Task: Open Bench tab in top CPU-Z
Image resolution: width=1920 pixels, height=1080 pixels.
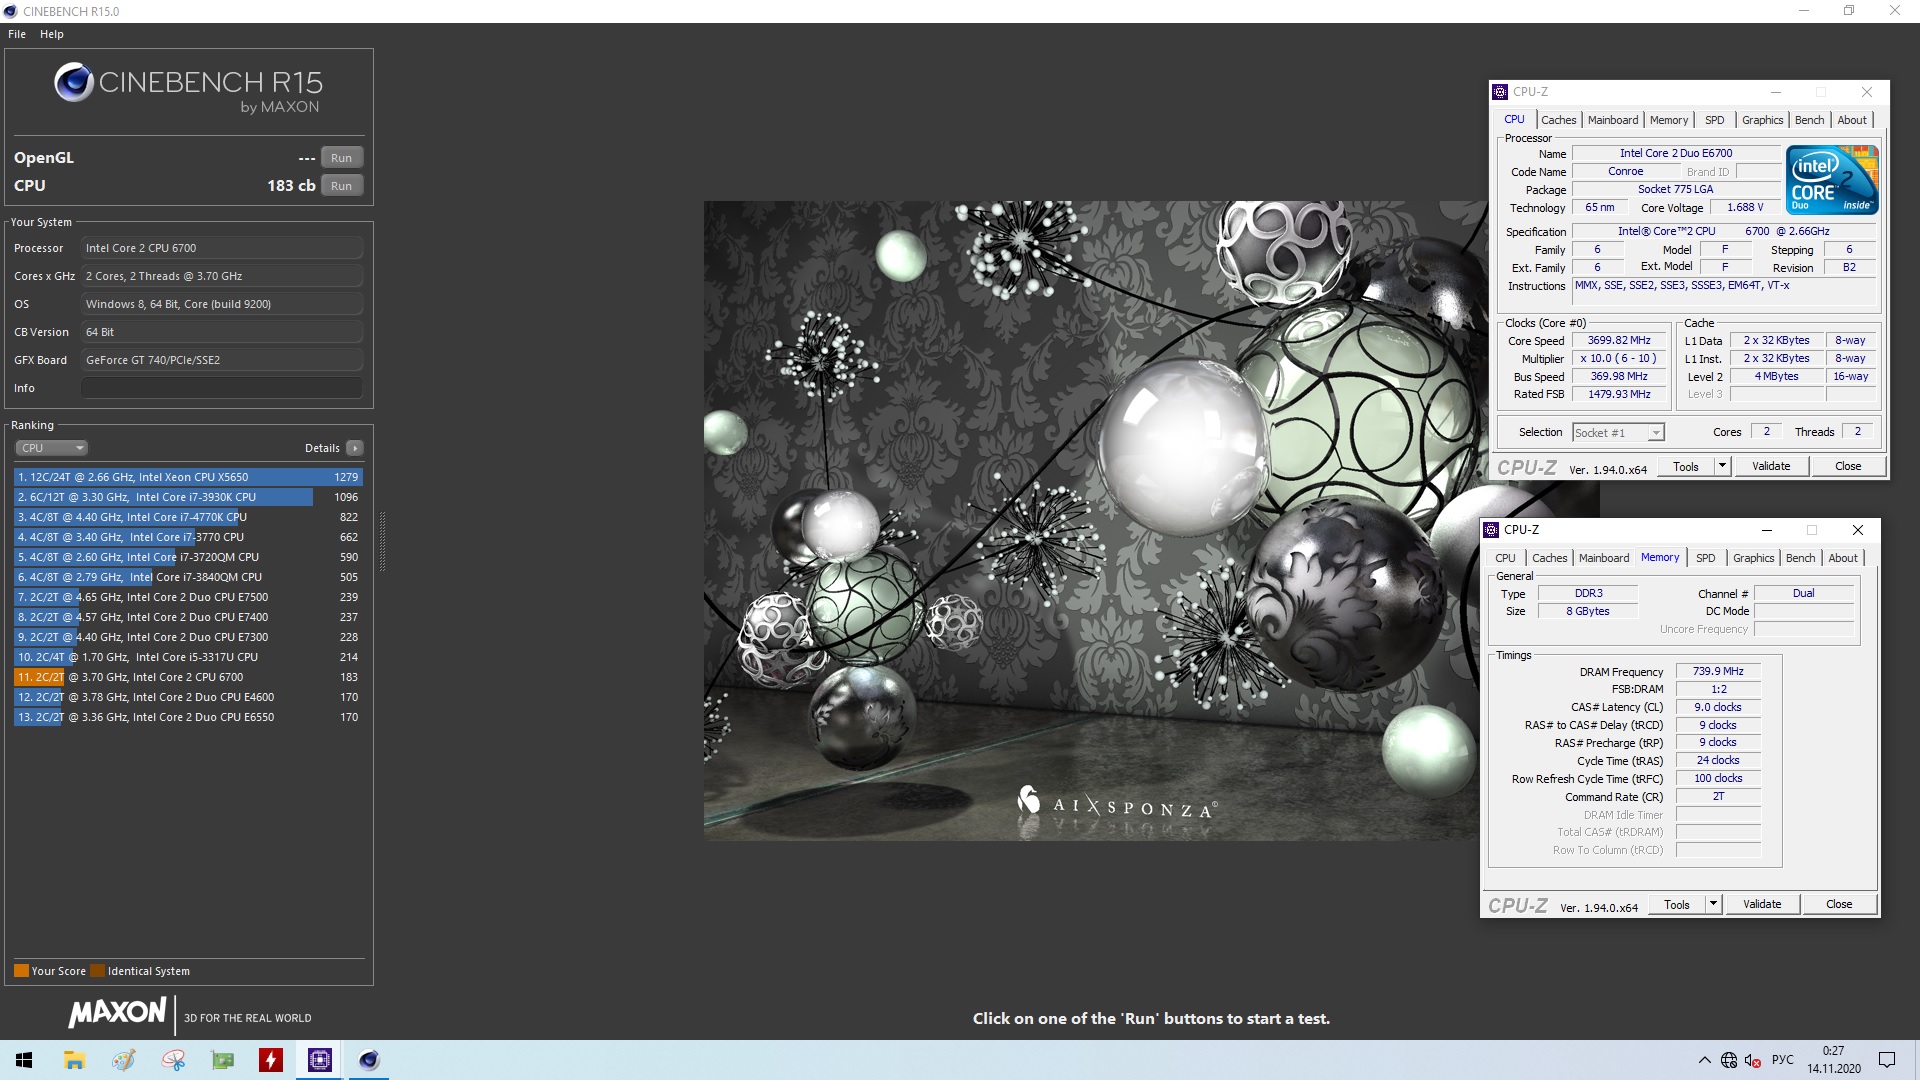Action: [x=1809, y=120]
